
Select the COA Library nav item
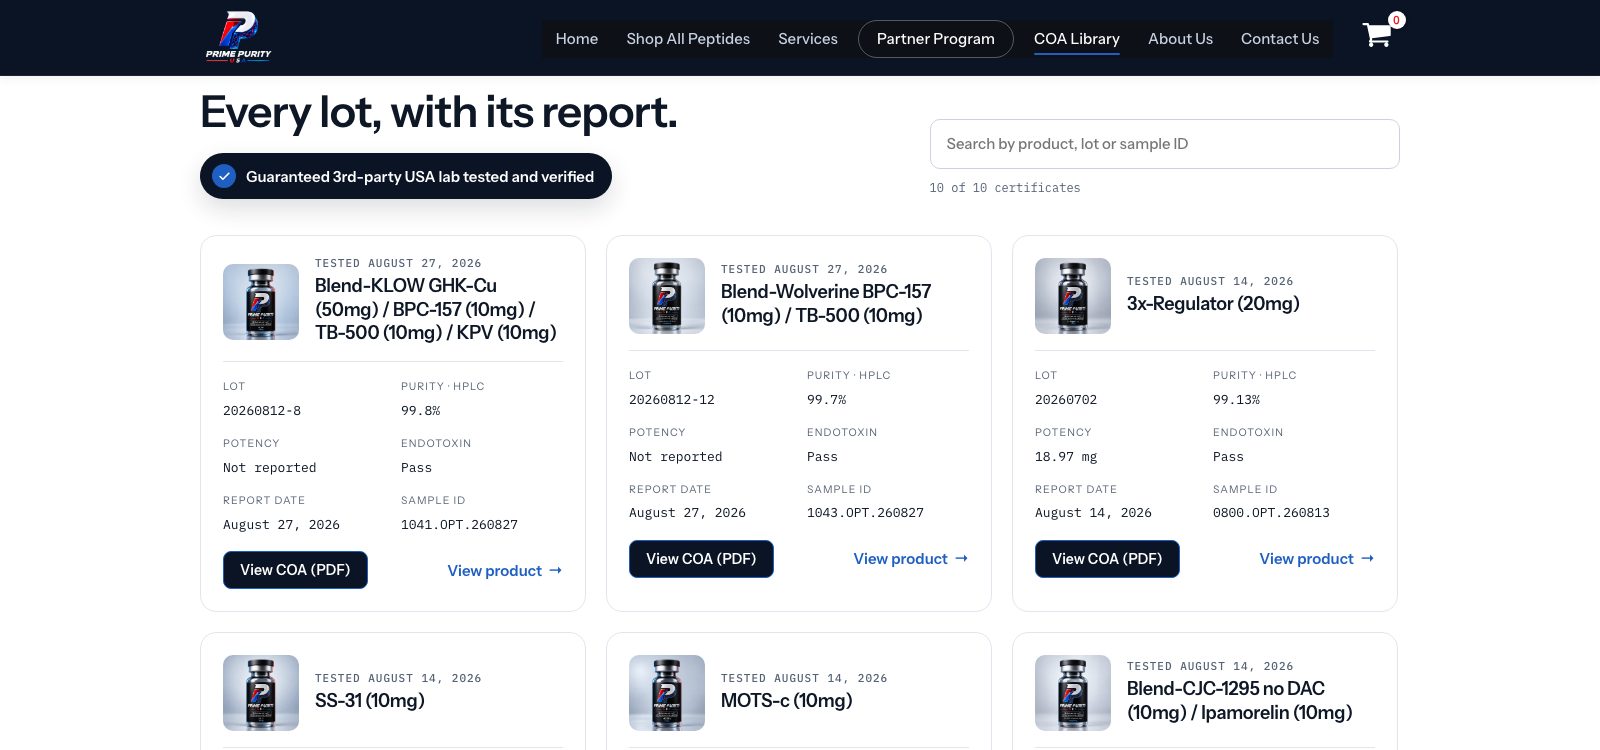1077,39
